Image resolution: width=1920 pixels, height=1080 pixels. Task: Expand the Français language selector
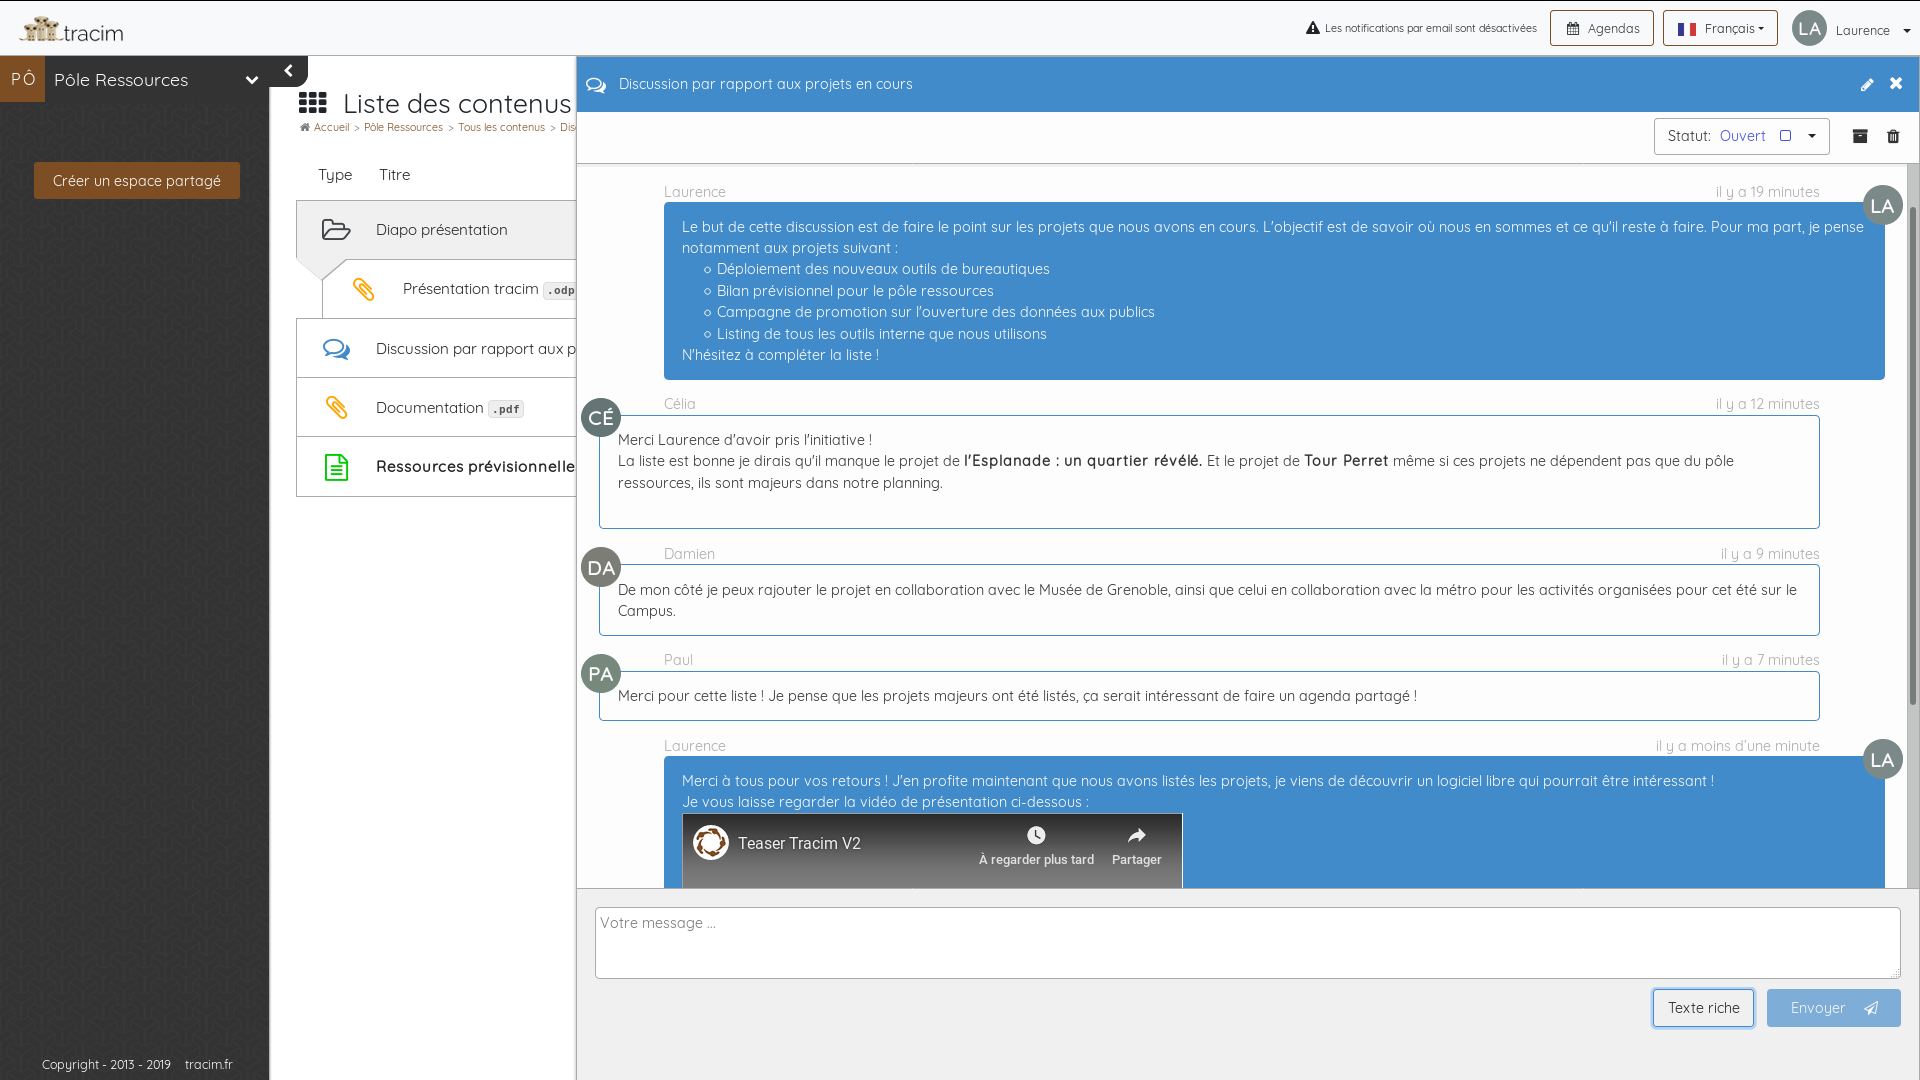point(1720,28)
